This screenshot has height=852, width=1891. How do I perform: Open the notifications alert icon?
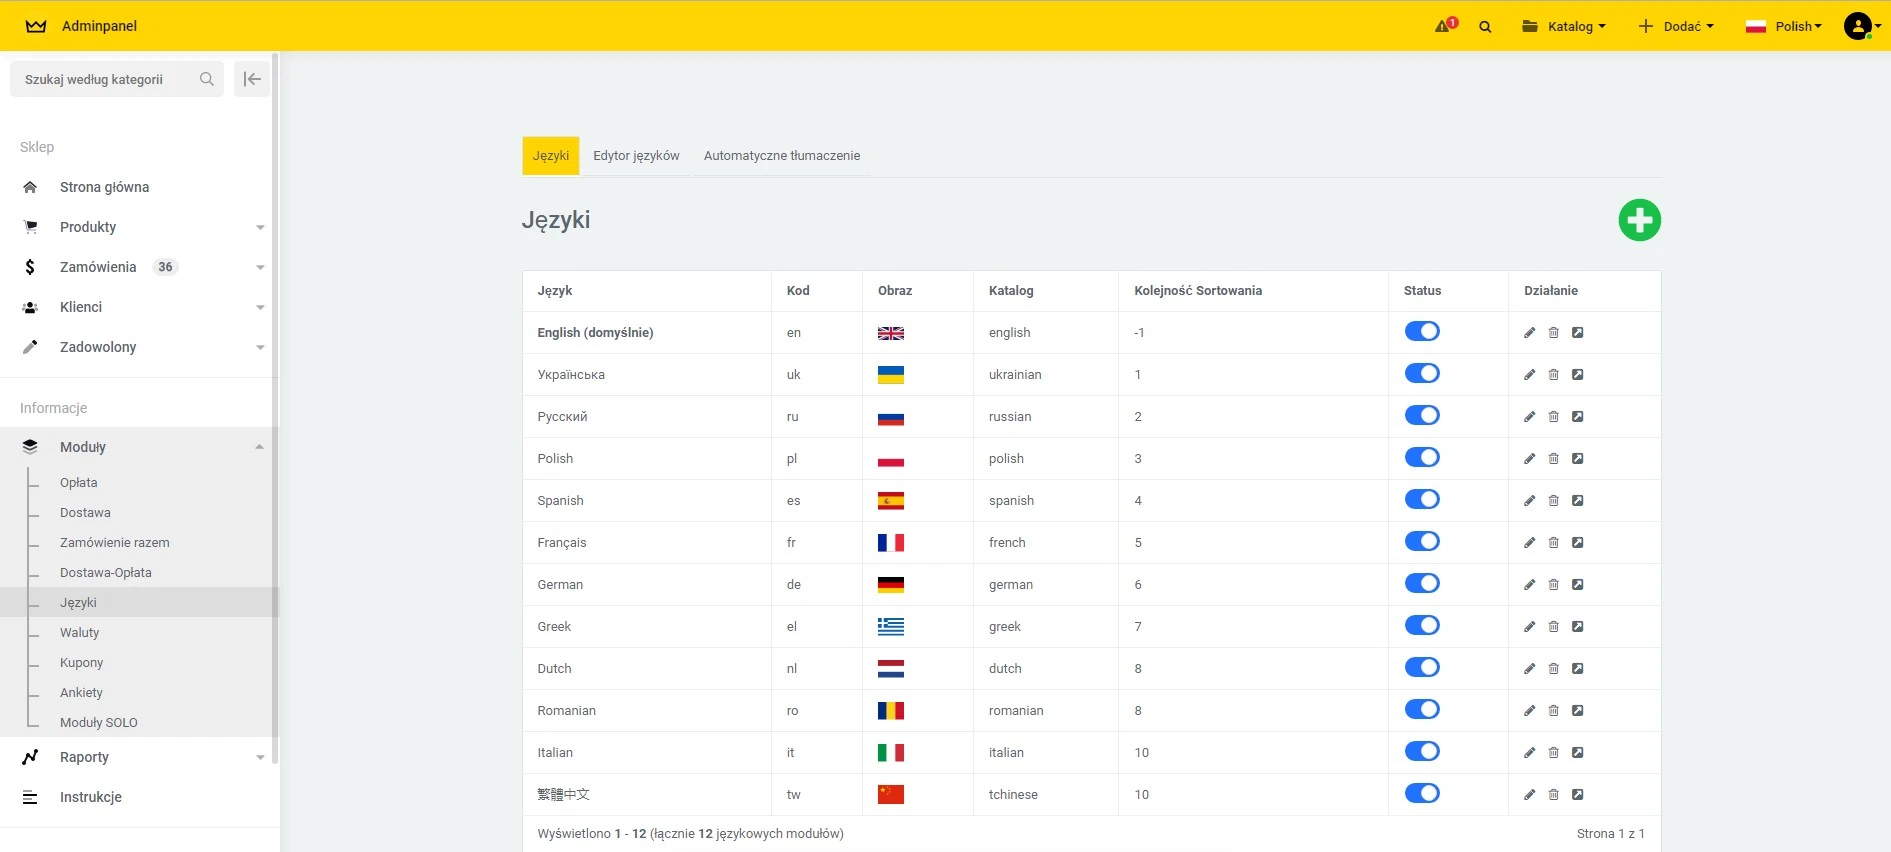[x=1445, y=26]
